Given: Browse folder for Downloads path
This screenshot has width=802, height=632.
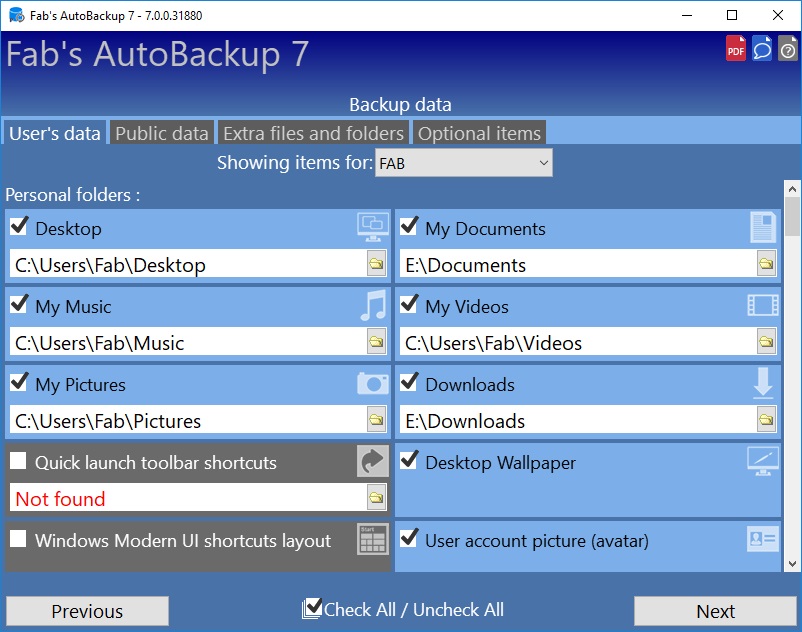Looking at the screenshot, I should pos(766,420).
